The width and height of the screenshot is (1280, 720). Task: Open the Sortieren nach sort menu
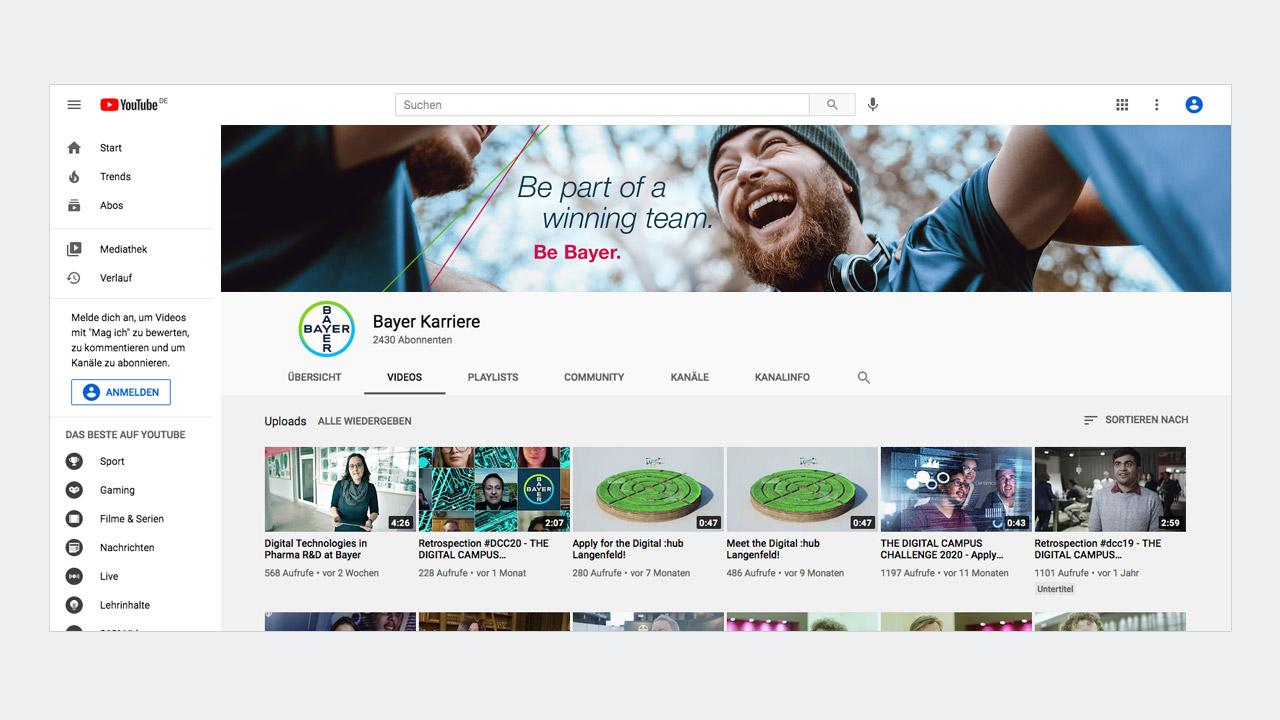[1136, 420]
